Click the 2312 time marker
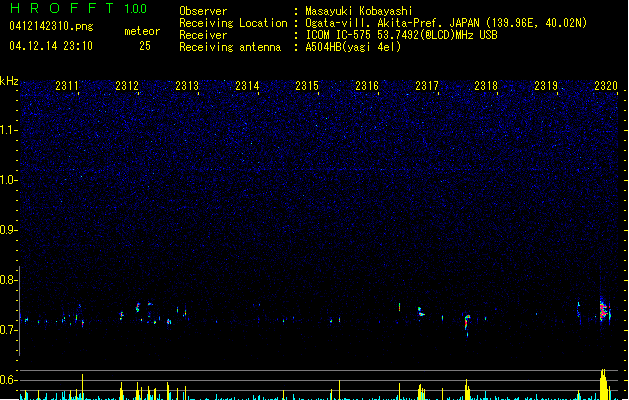 point(127,85)
